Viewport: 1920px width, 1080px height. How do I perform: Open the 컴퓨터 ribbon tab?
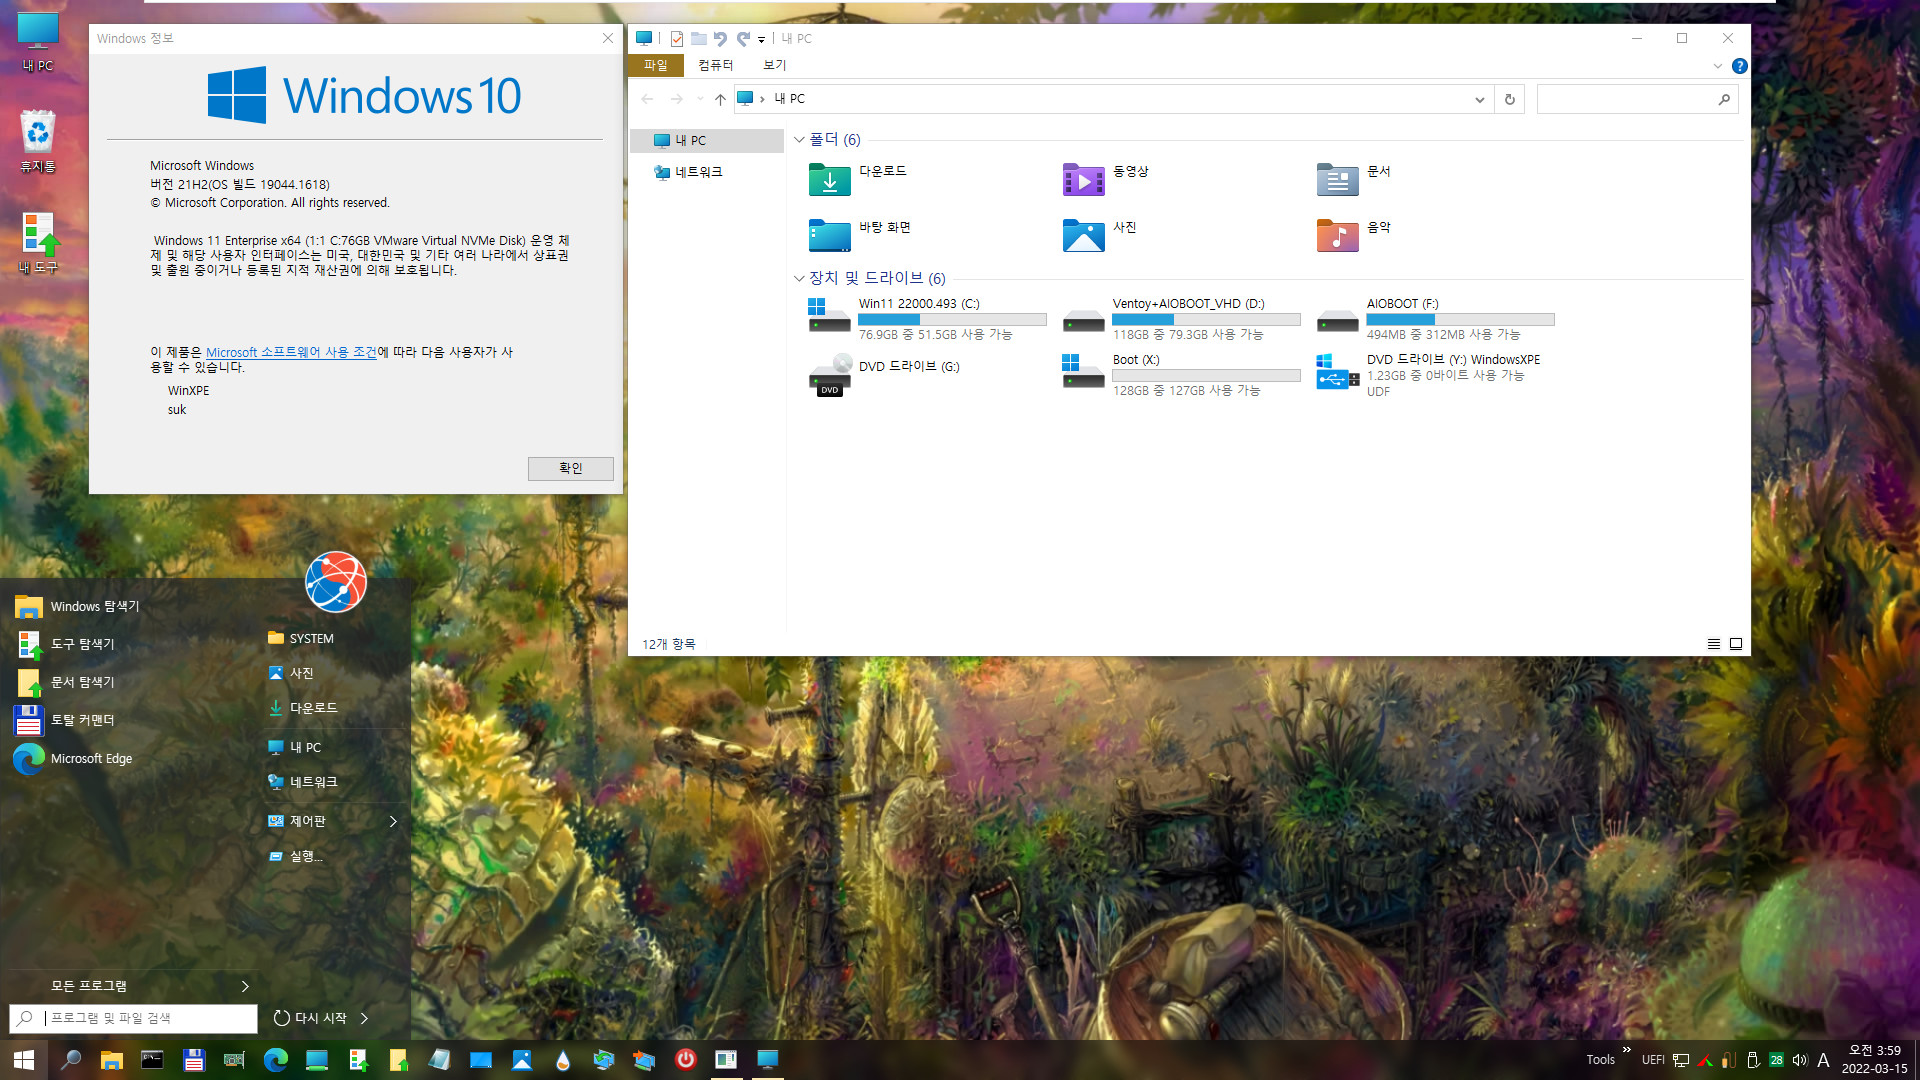click(715, 65)
